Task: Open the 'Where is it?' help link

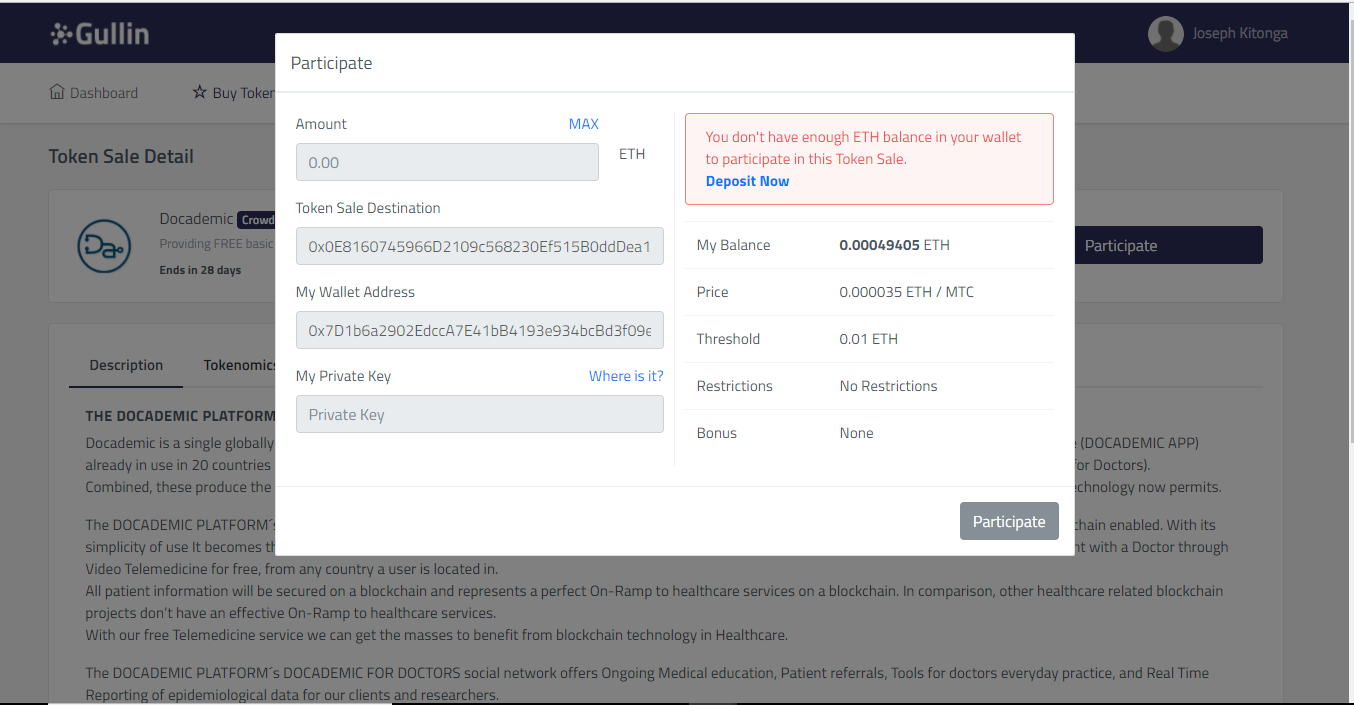Action: [x=626, y=376]
